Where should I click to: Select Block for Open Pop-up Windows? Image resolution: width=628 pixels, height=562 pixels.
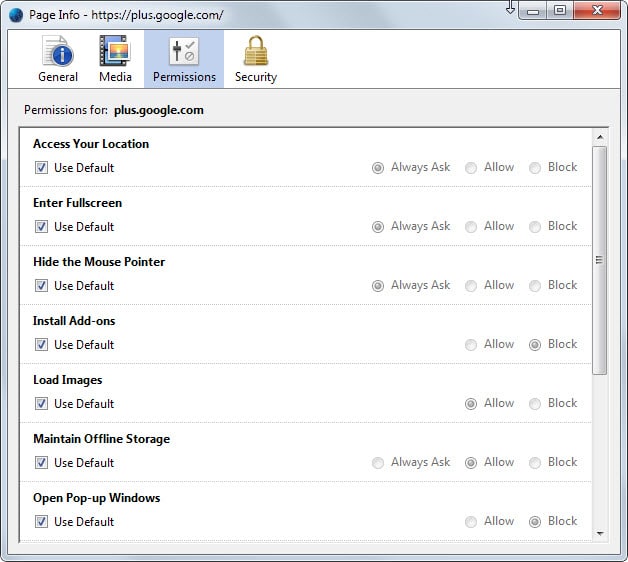[535, 522]
